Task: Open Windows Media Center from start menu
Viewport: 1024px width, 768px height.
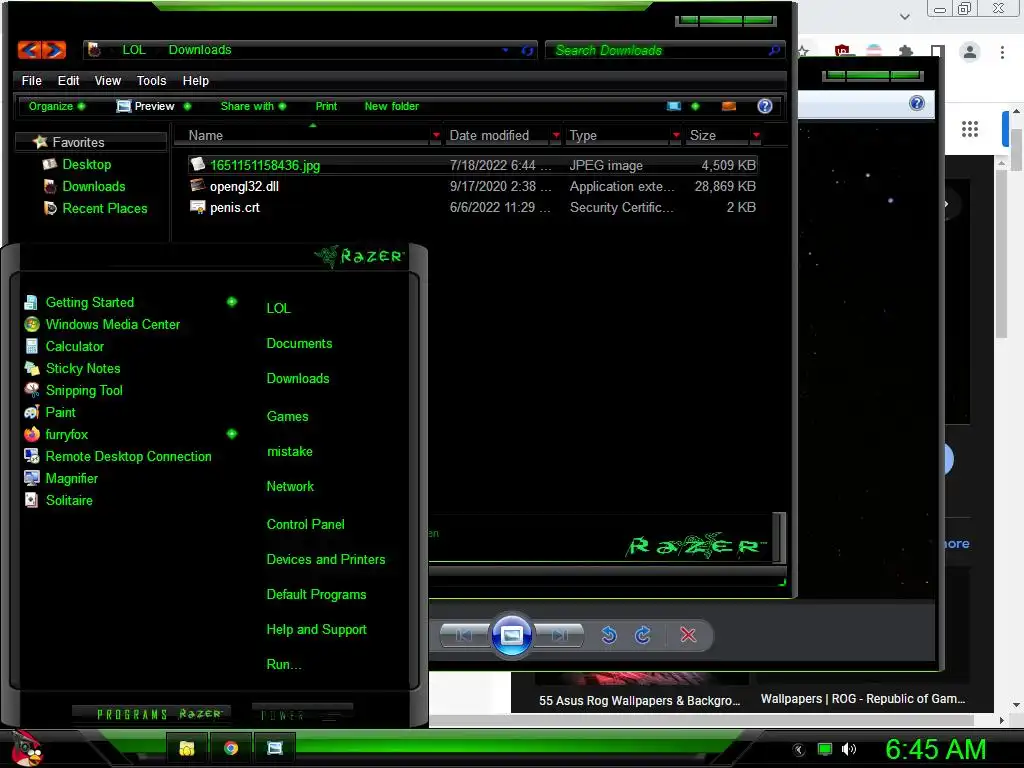Action: tap(102, 325)
